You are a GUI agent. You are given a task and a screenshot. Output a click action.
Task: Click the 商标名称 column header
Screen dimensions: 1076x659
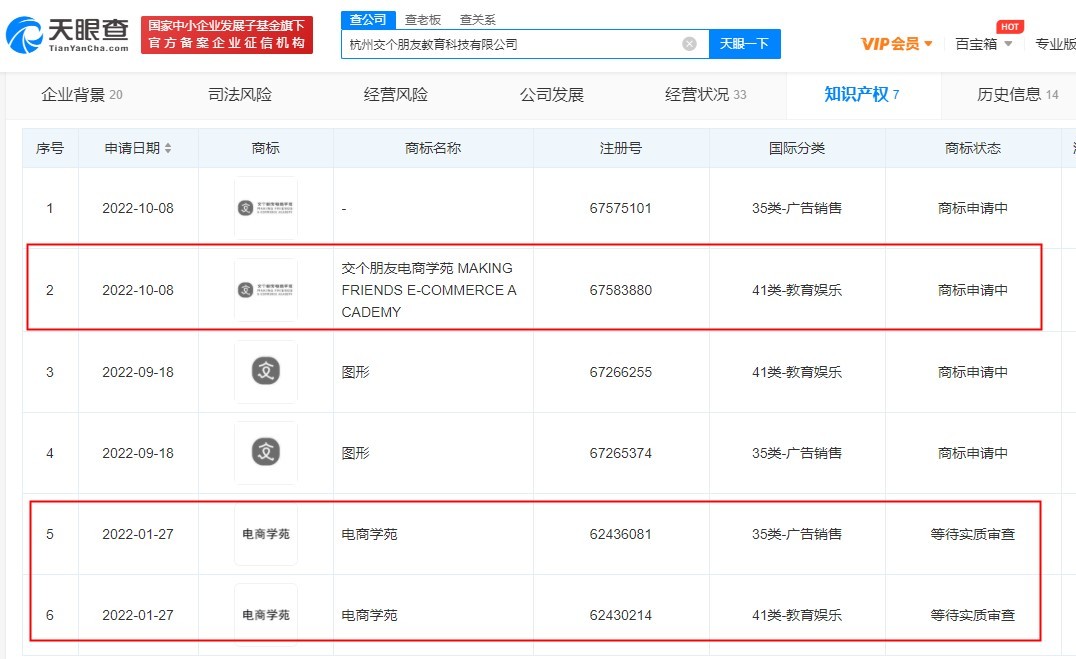[433, 148]
